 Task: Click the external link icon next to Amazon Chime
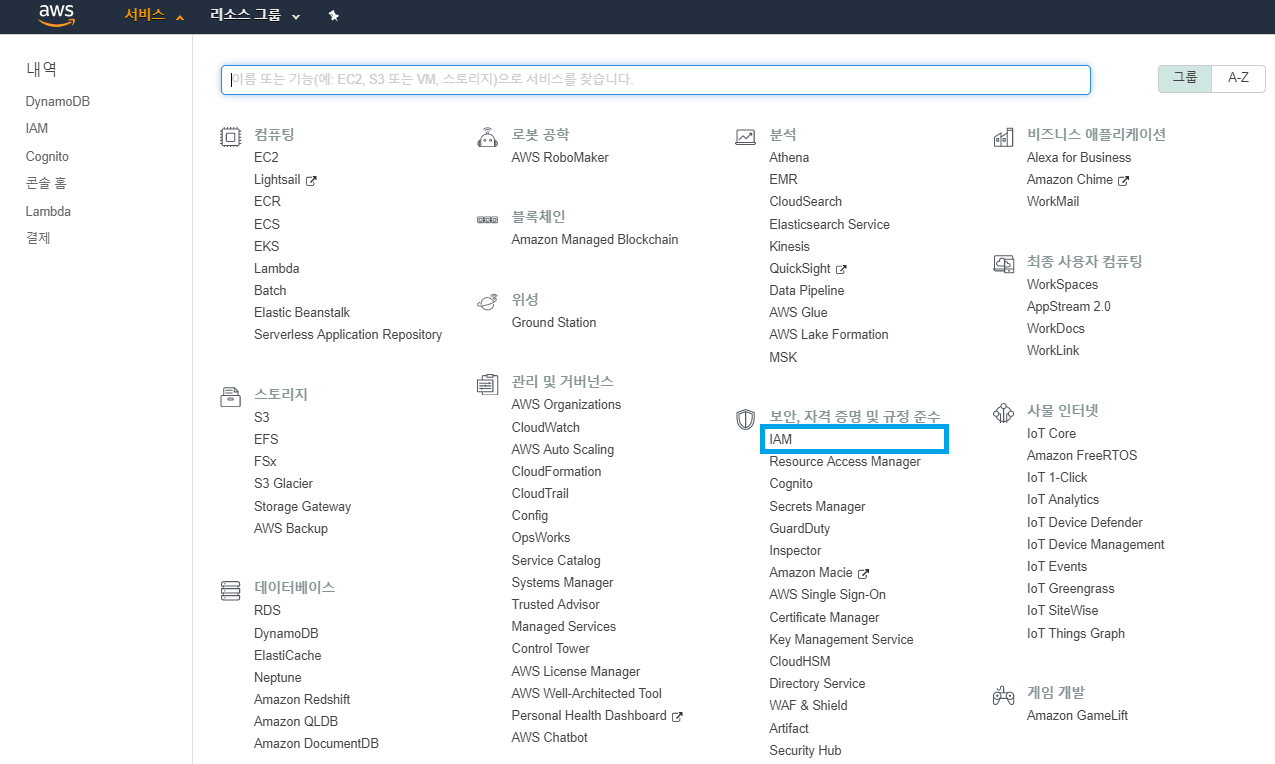tap(1123, 180)
